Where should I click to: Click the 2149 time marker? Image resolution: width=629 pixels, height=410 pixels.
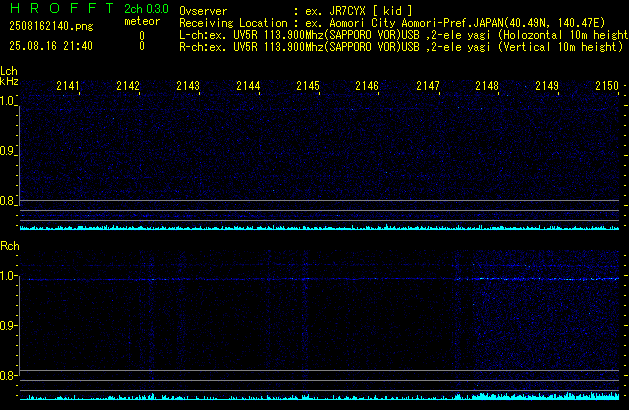click(547, 86)
